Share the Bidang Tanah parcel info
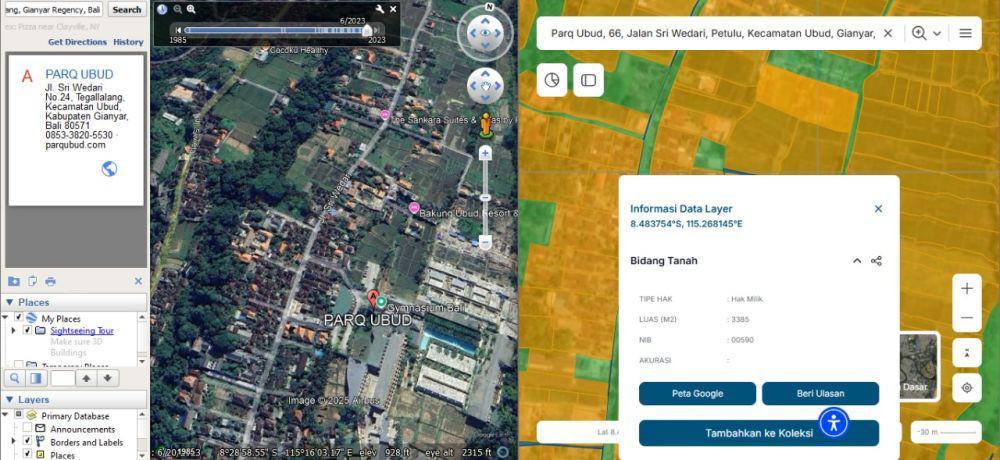The height and width of the screenshot is (460, 1000). point(876,261)
